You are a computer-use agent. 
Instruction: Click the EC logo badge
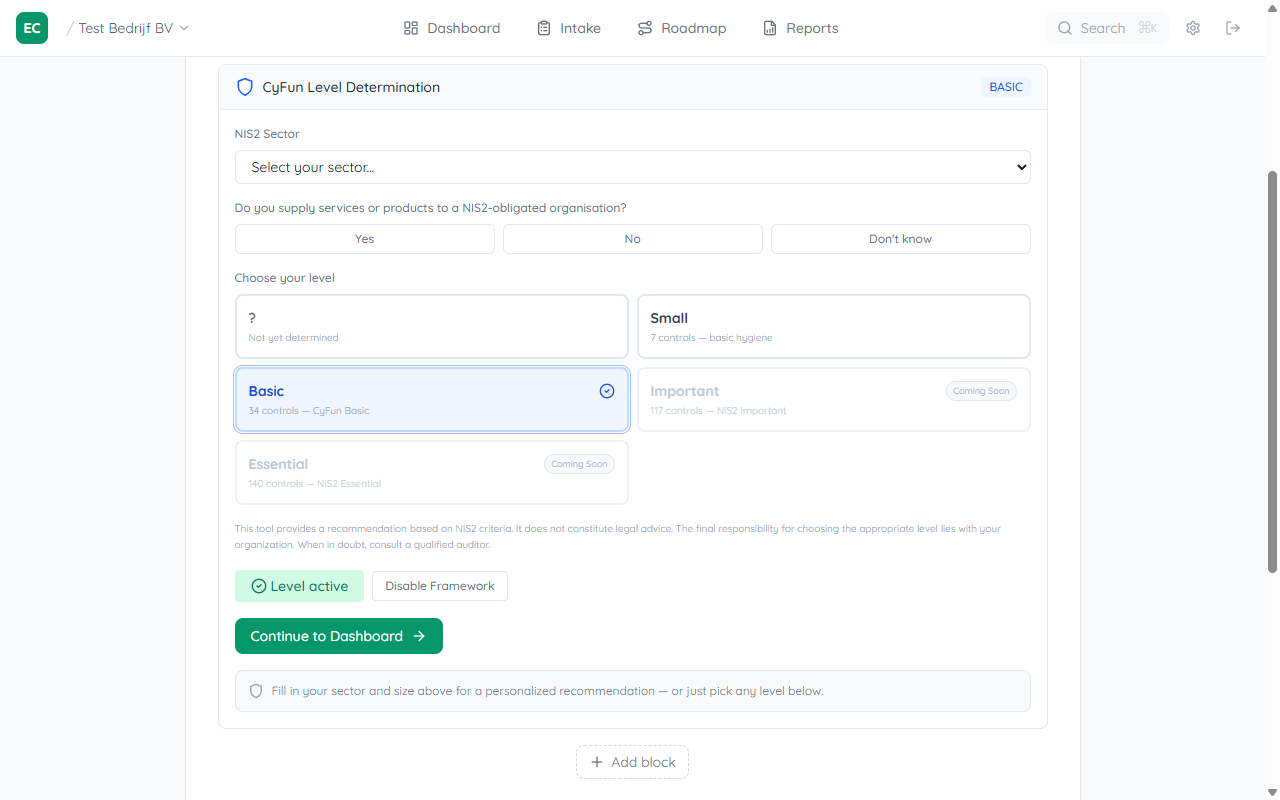pos(32,28)
